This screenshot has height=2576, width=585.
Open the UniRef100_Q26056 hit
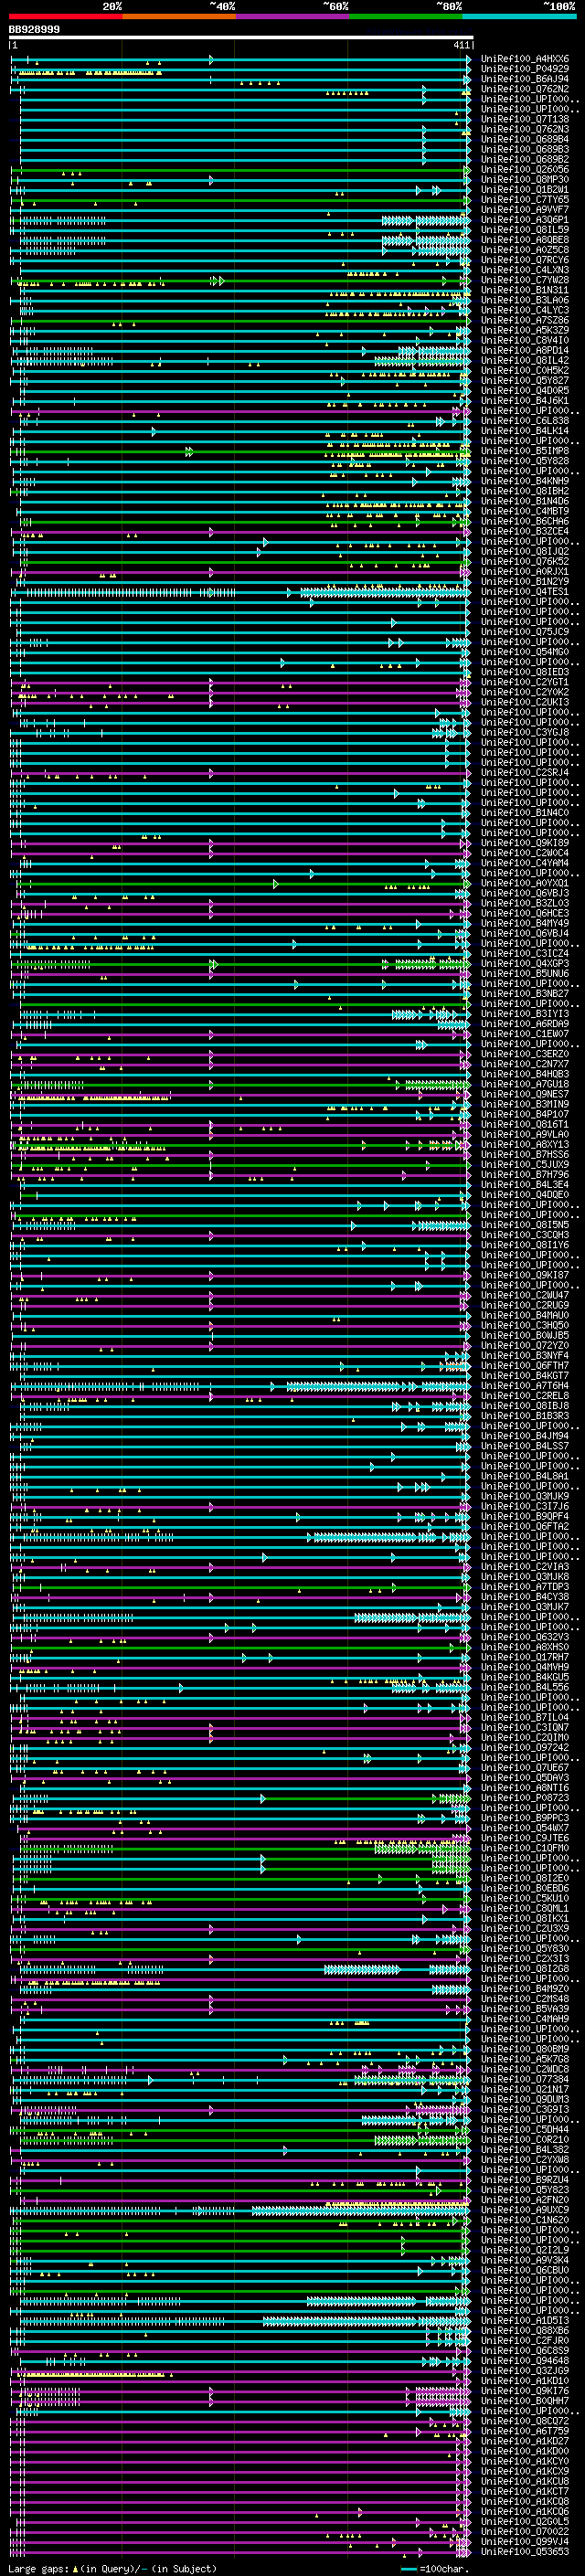[x=525, y=169]
